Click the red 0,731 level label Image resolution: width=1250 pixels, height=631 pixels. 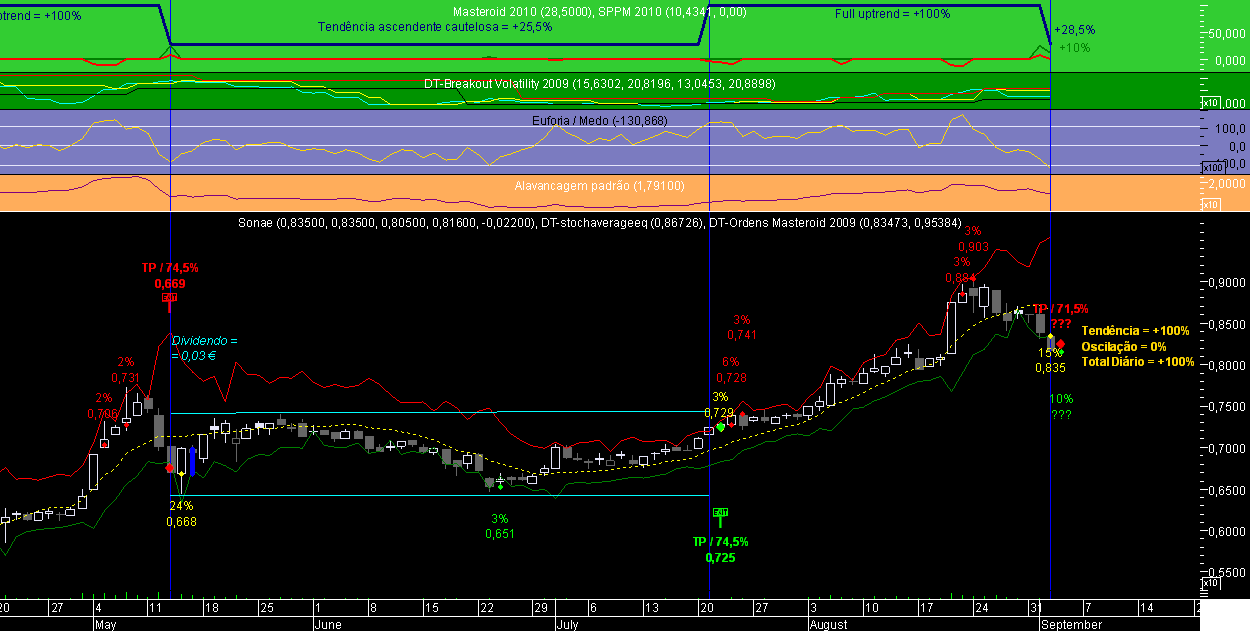(125, 377)
